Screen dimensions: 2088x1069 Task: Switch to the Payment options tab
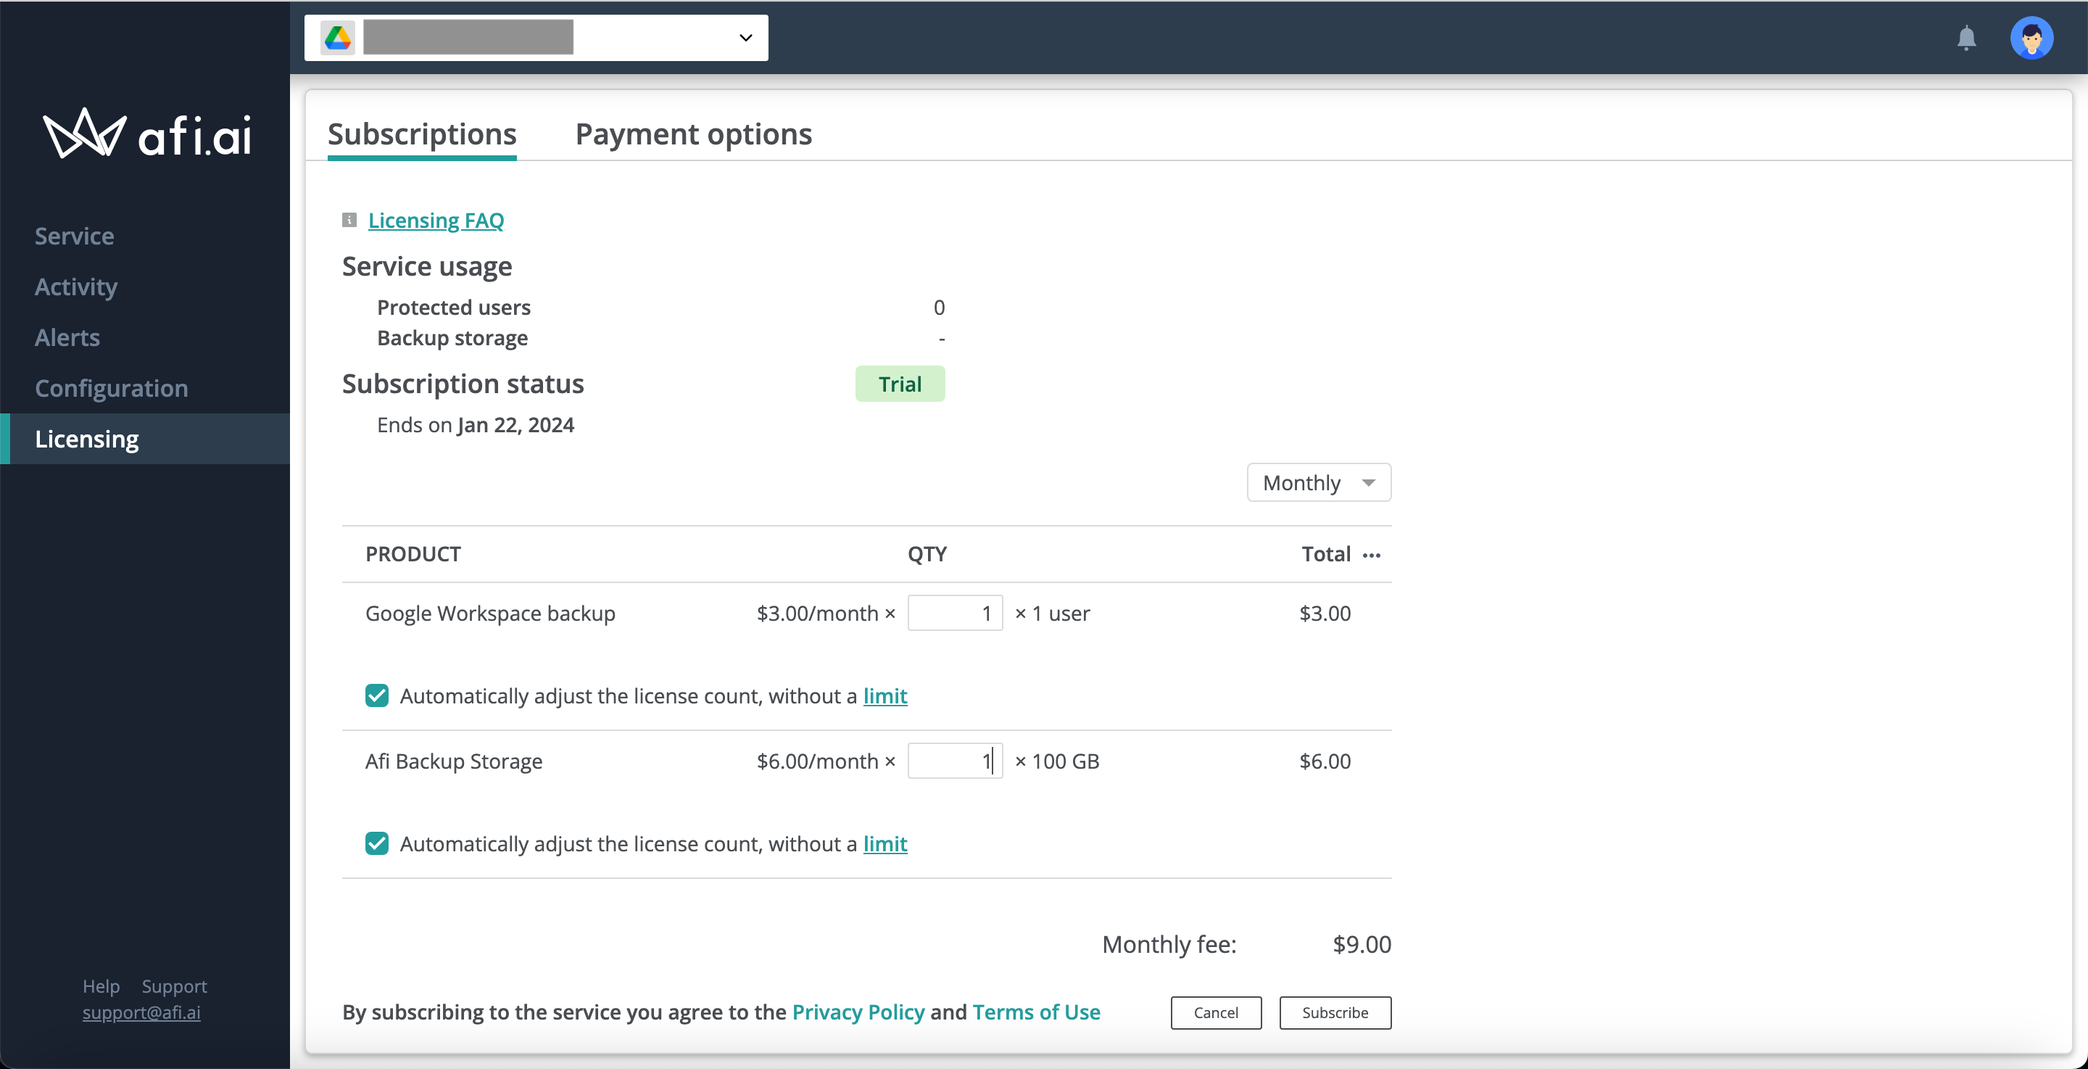click(x=693, y=134)
